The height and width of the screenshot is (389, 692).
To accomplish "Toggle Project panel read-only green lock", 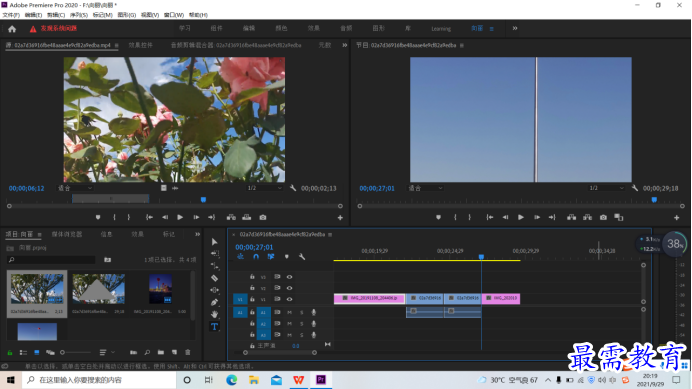I will (10, 352).
